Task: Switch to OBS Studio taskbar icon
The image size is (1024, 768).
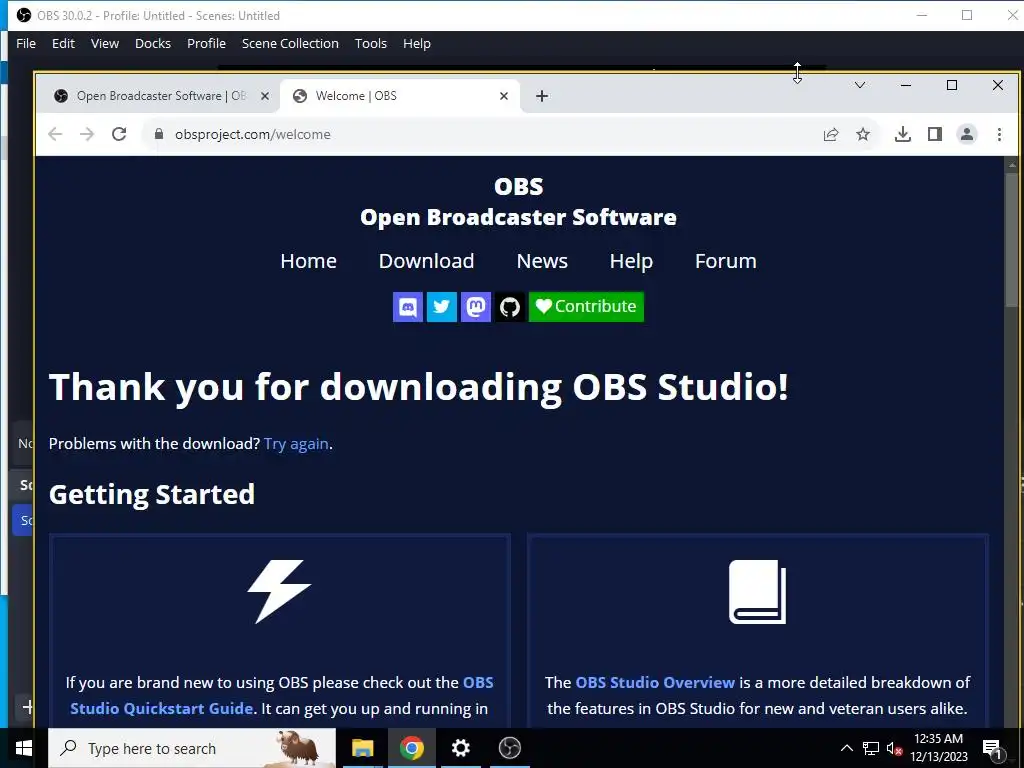Action: (x=509, y=748)
